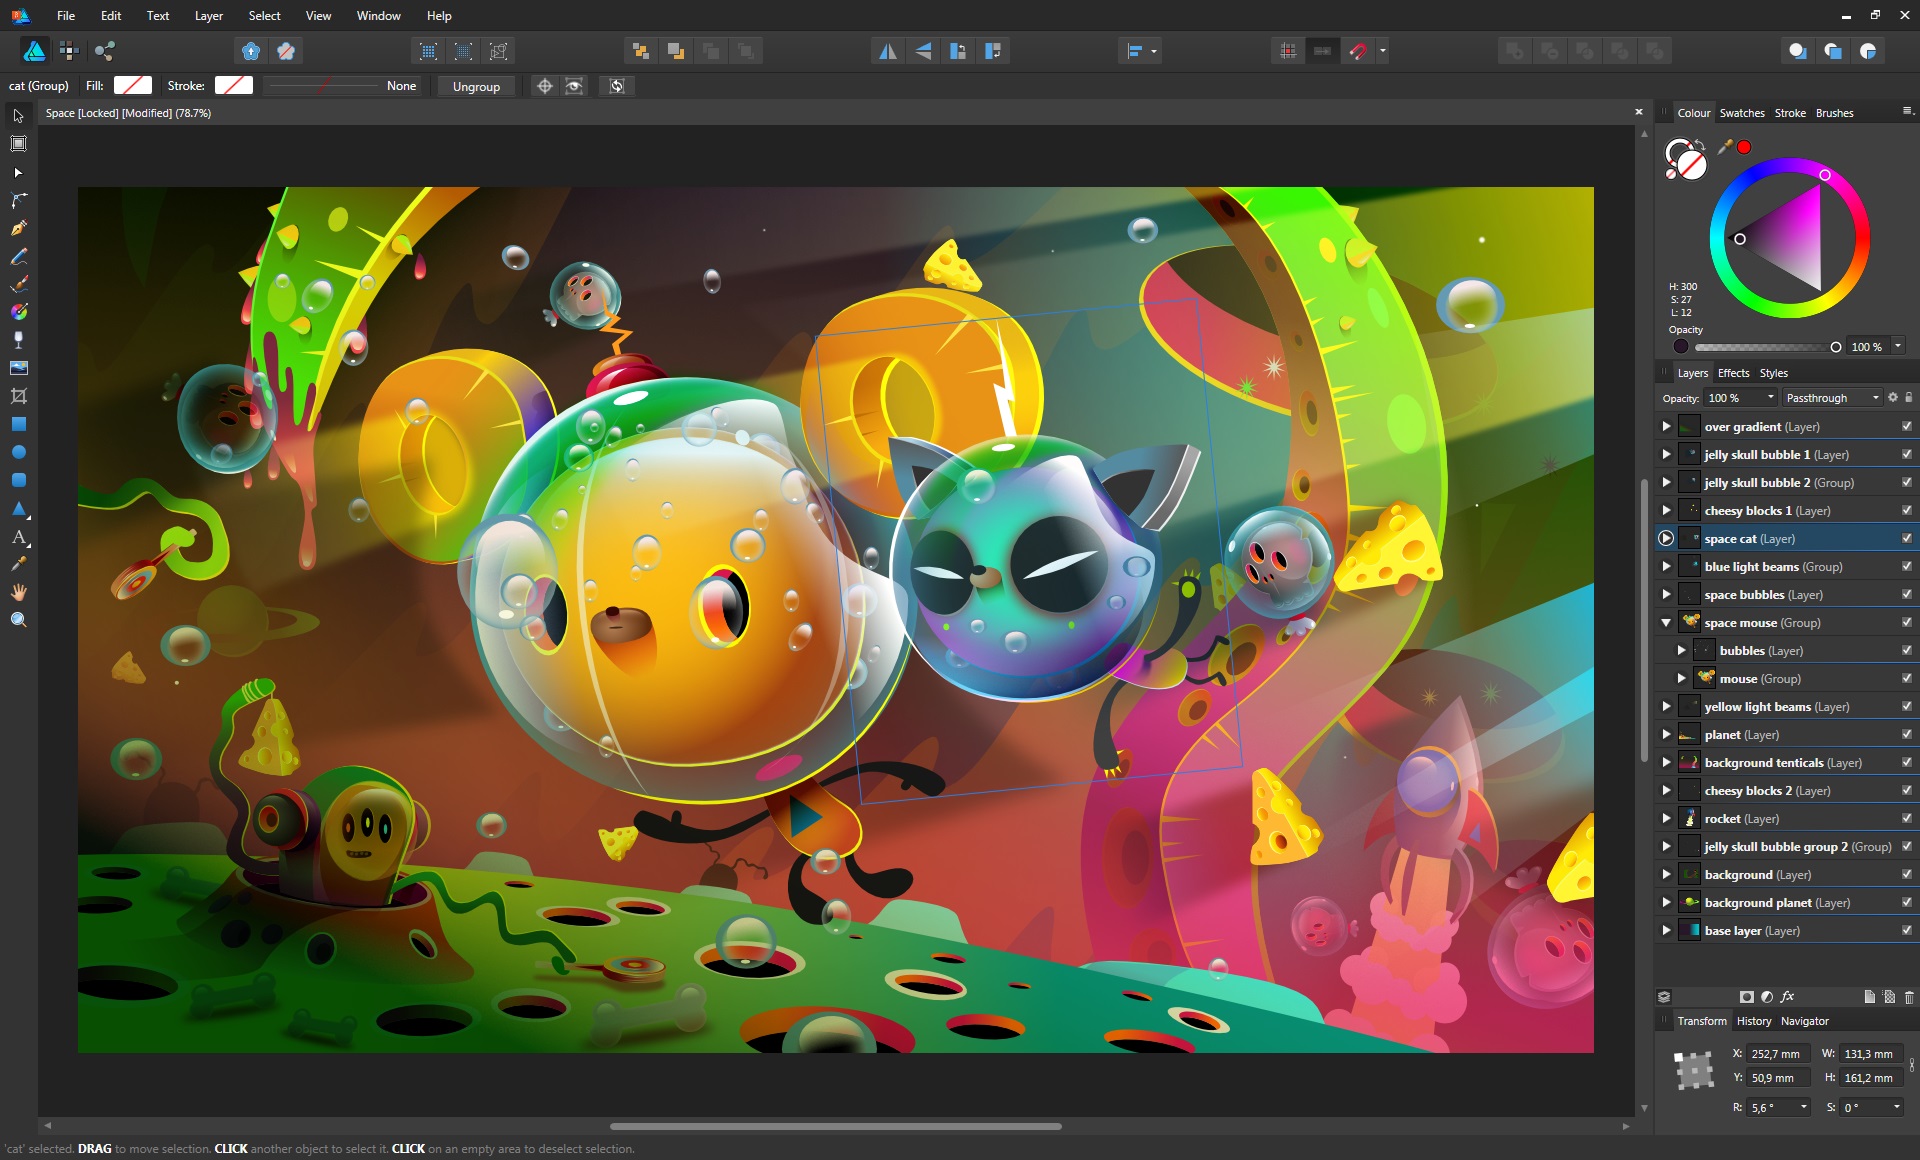The width and height of the screenshot is (1920, 1160).
Task: Hide the rocket layer via checkbox
Action: click(x=1906, y=818)
